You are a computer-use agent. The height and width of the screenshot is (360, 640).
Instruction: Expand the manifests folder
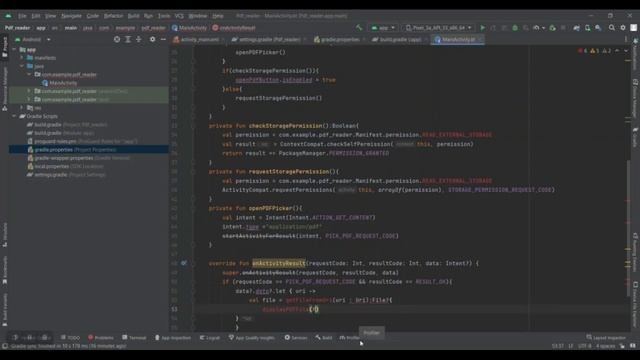coord(22,58)
